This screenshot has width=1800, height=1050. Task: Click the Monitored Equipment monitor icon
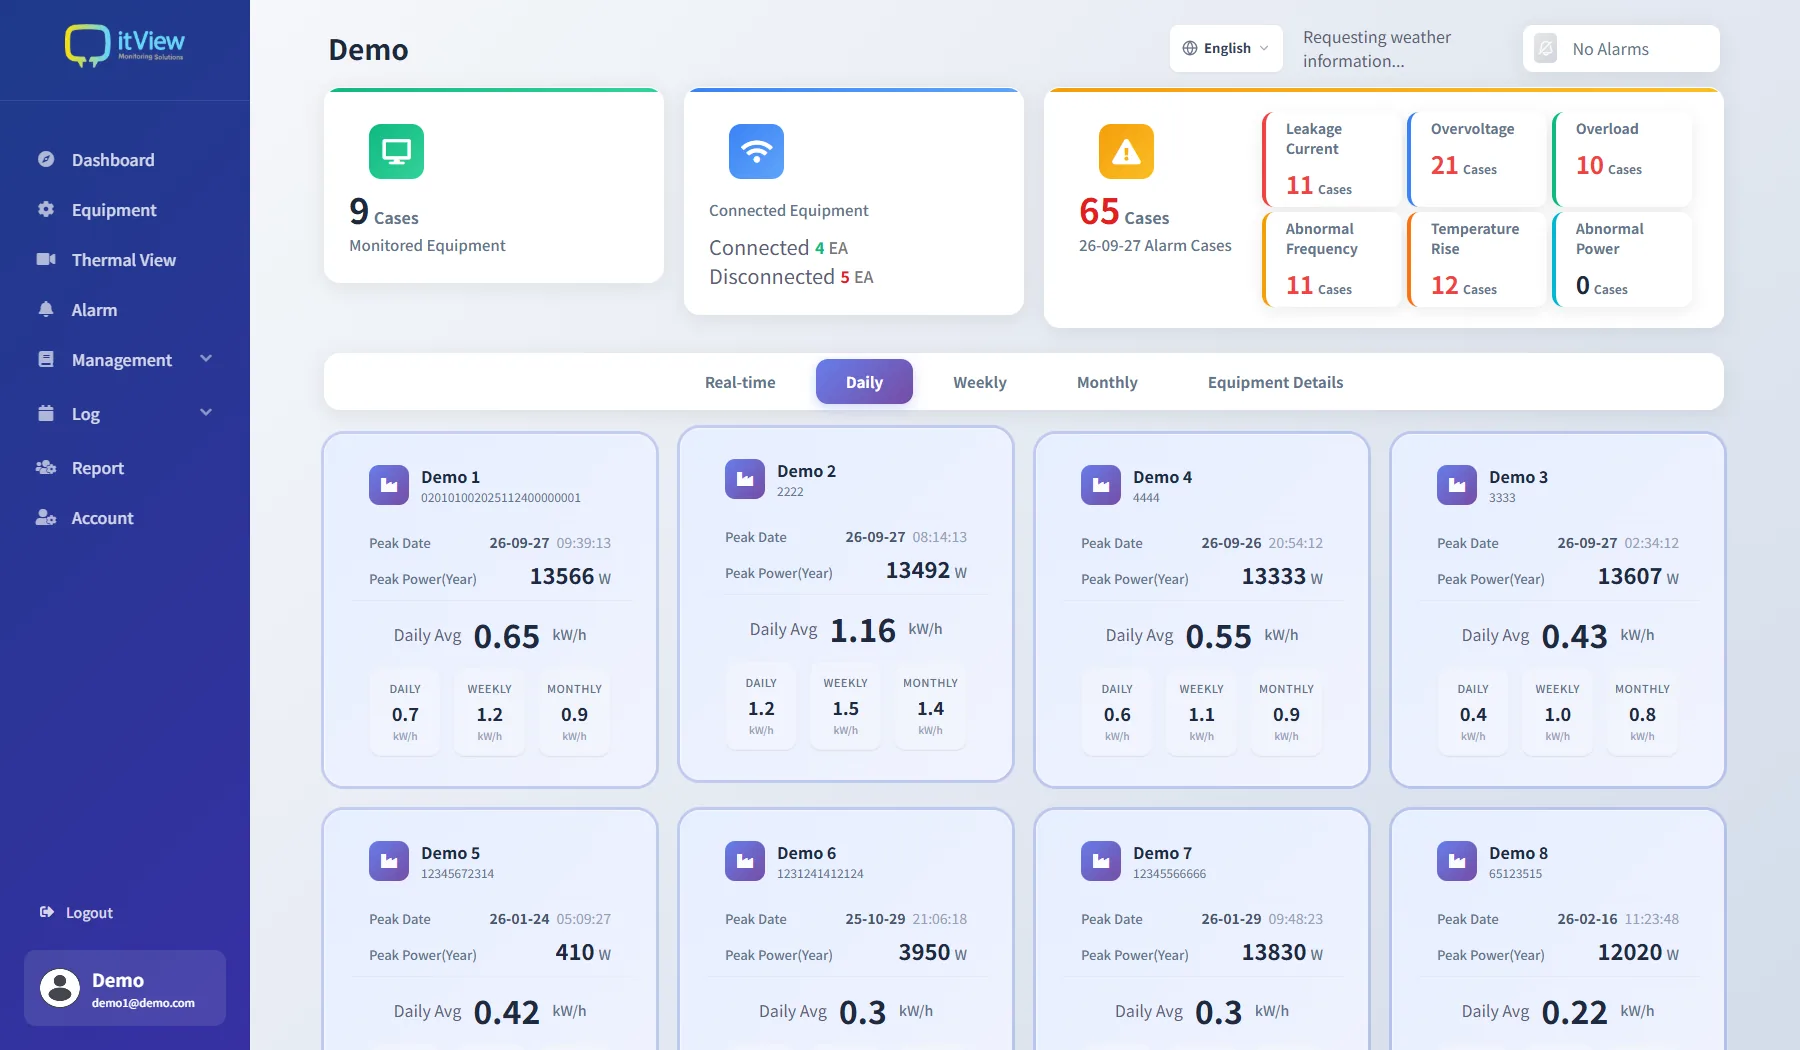(396, 151)
